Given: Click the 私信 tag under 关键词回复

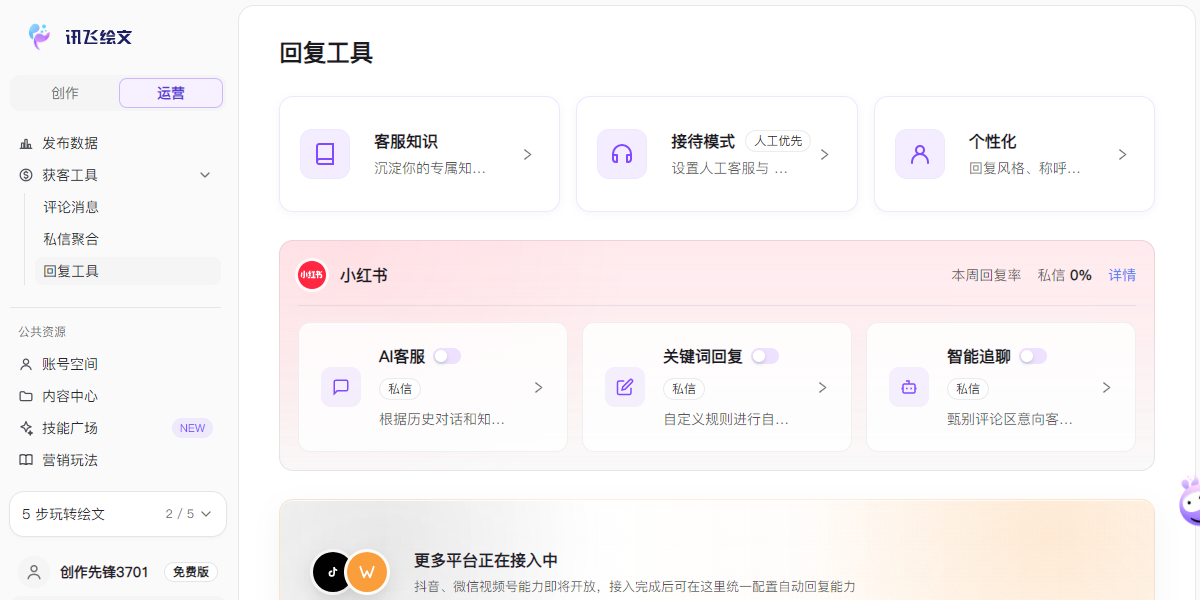Looking at the screenshot, I should pos(684,388).
